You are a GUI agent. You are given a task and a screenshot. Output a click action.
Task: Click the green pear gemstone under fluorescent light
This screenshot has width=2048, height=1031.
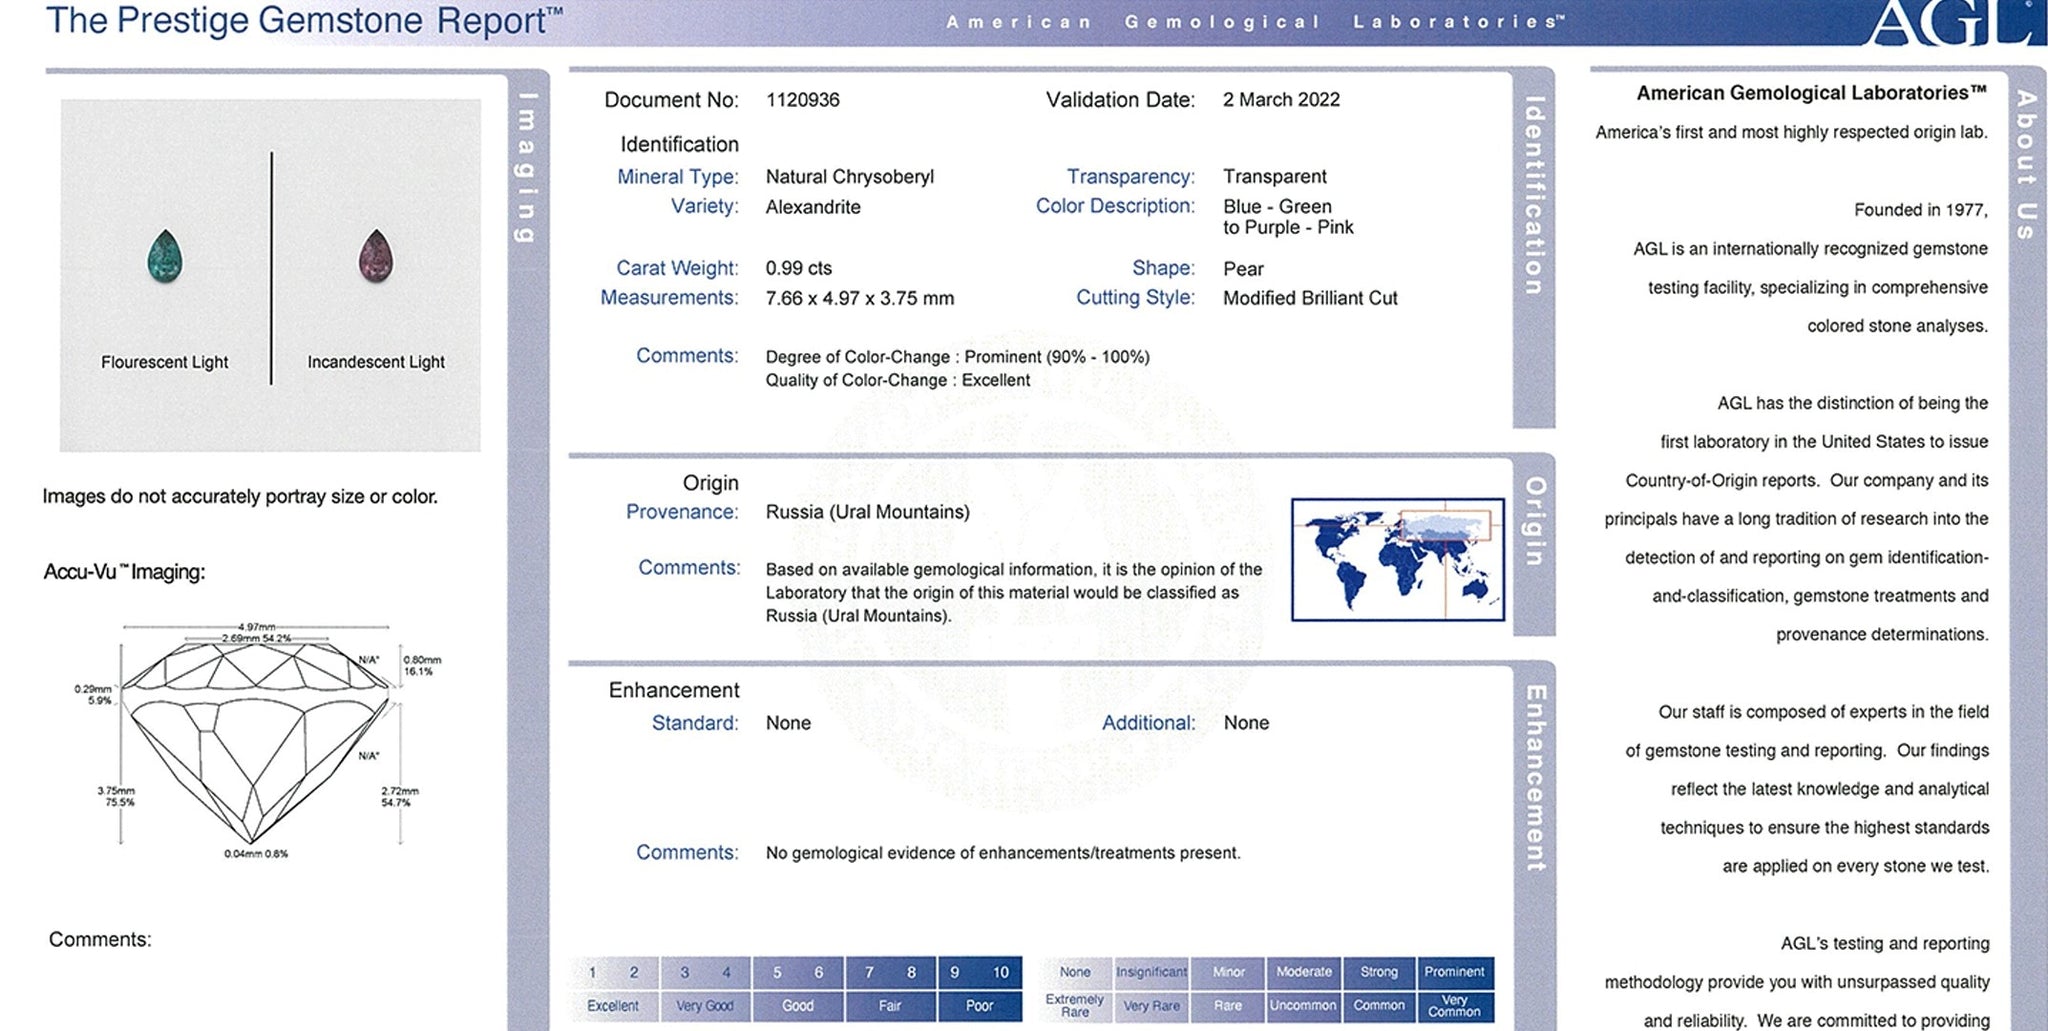(164, 256)
